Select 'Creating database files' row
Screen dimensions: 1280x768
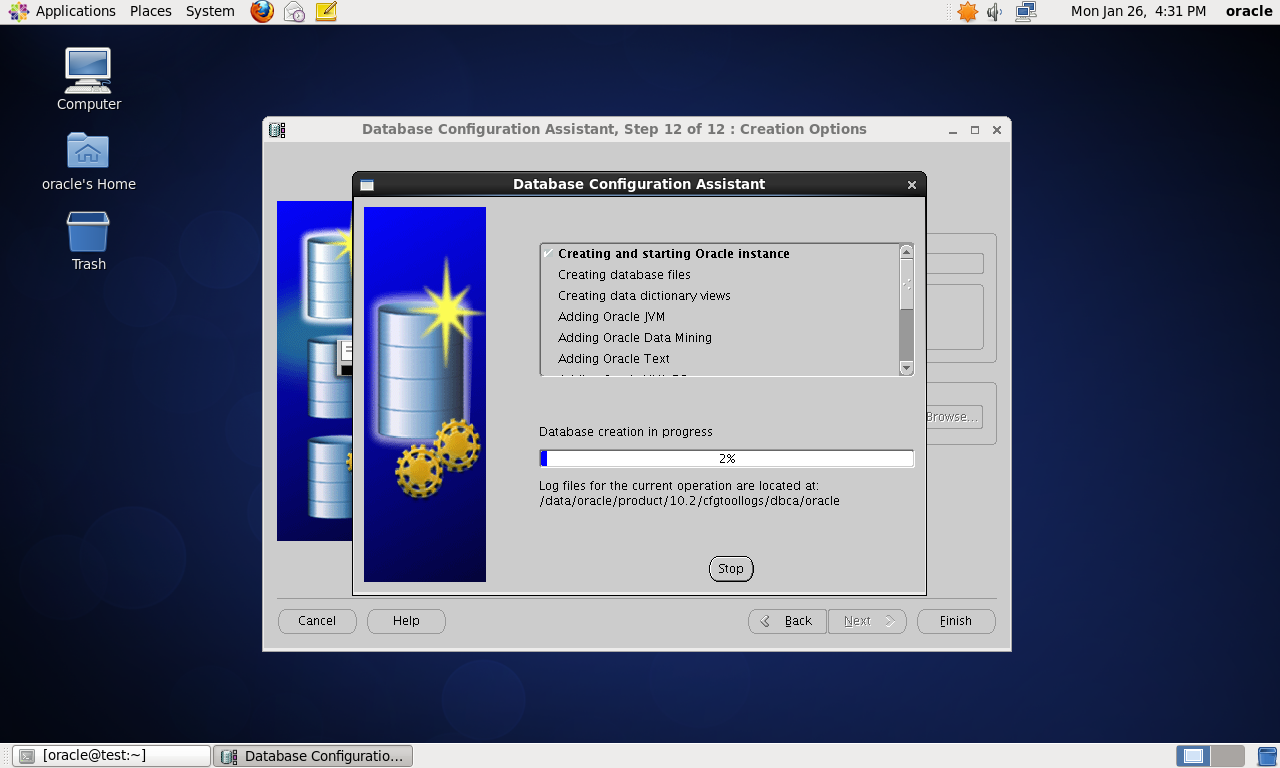[720, 275]
